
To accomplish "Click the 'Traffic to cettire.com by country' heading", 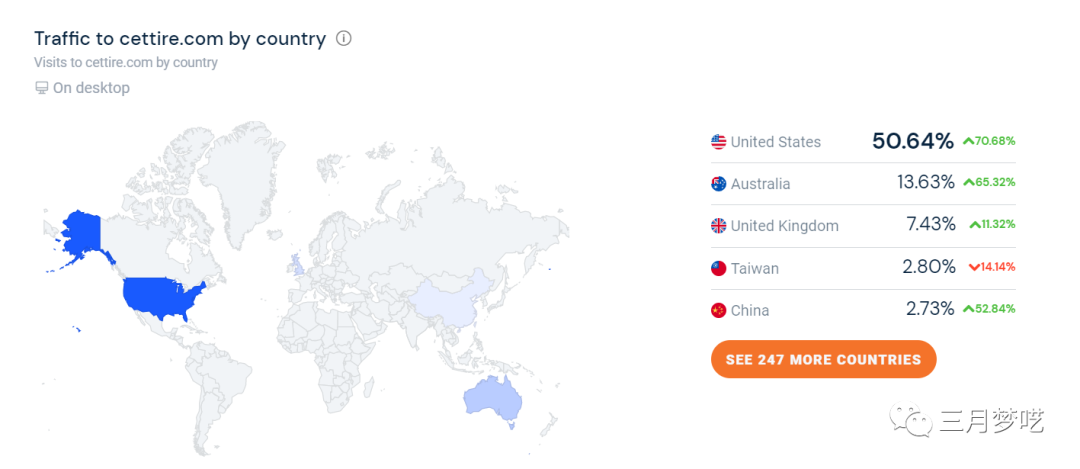I will click(180, 39).
